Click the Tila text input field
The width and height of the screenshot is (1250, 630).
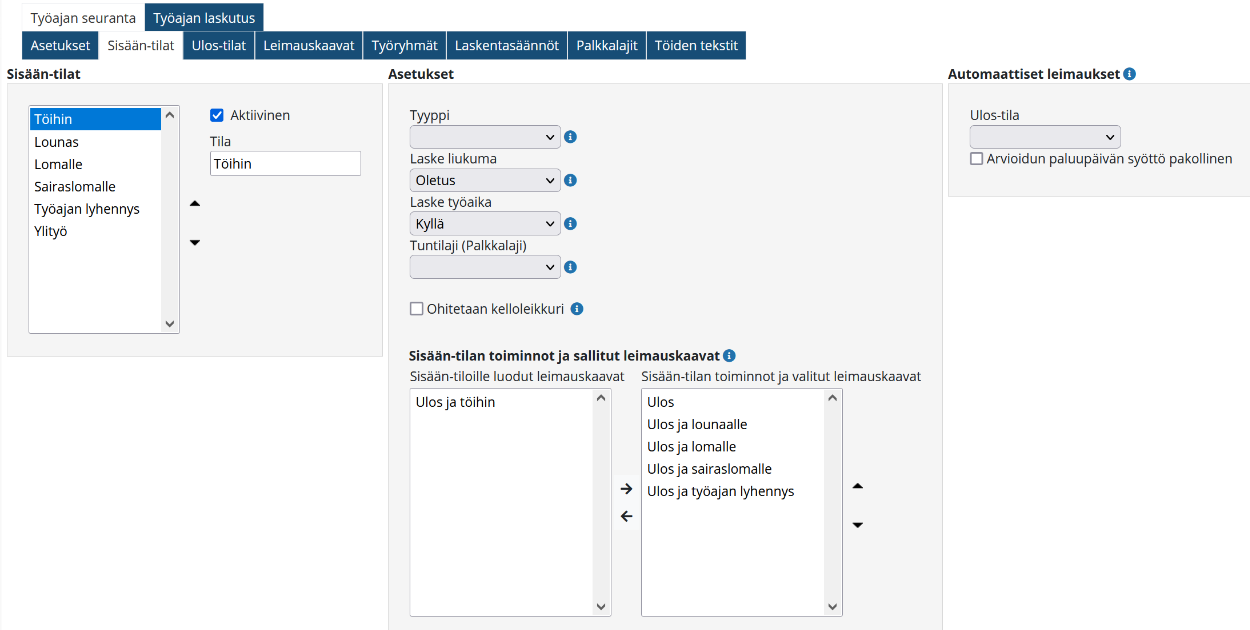[x=285, y=164]
